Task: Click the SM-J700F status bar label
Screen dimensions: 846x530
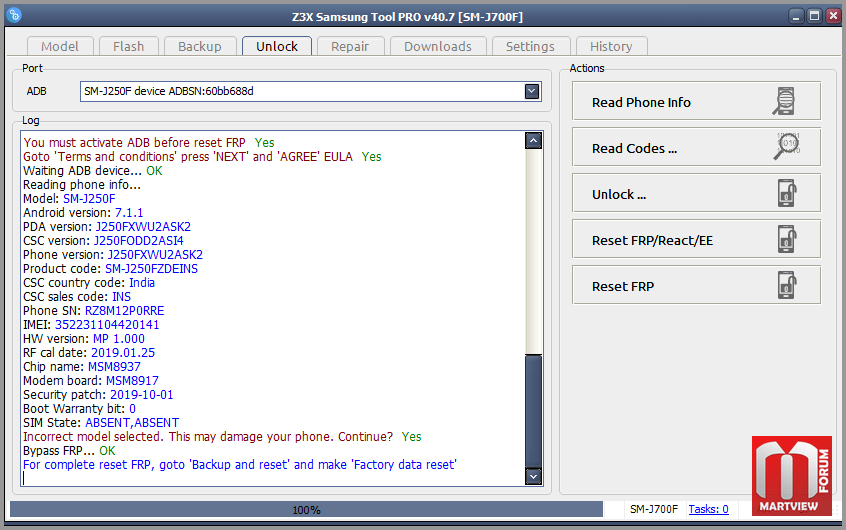Action: pyautogui.click(x=654, y=509)
